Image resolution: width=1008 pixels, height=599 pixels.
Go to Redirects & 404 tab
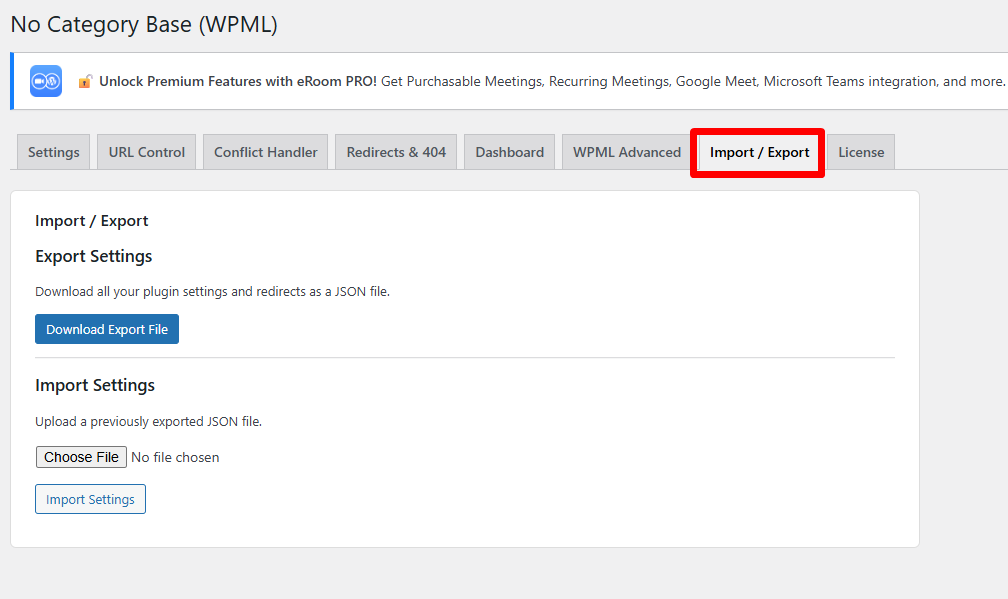396,152
